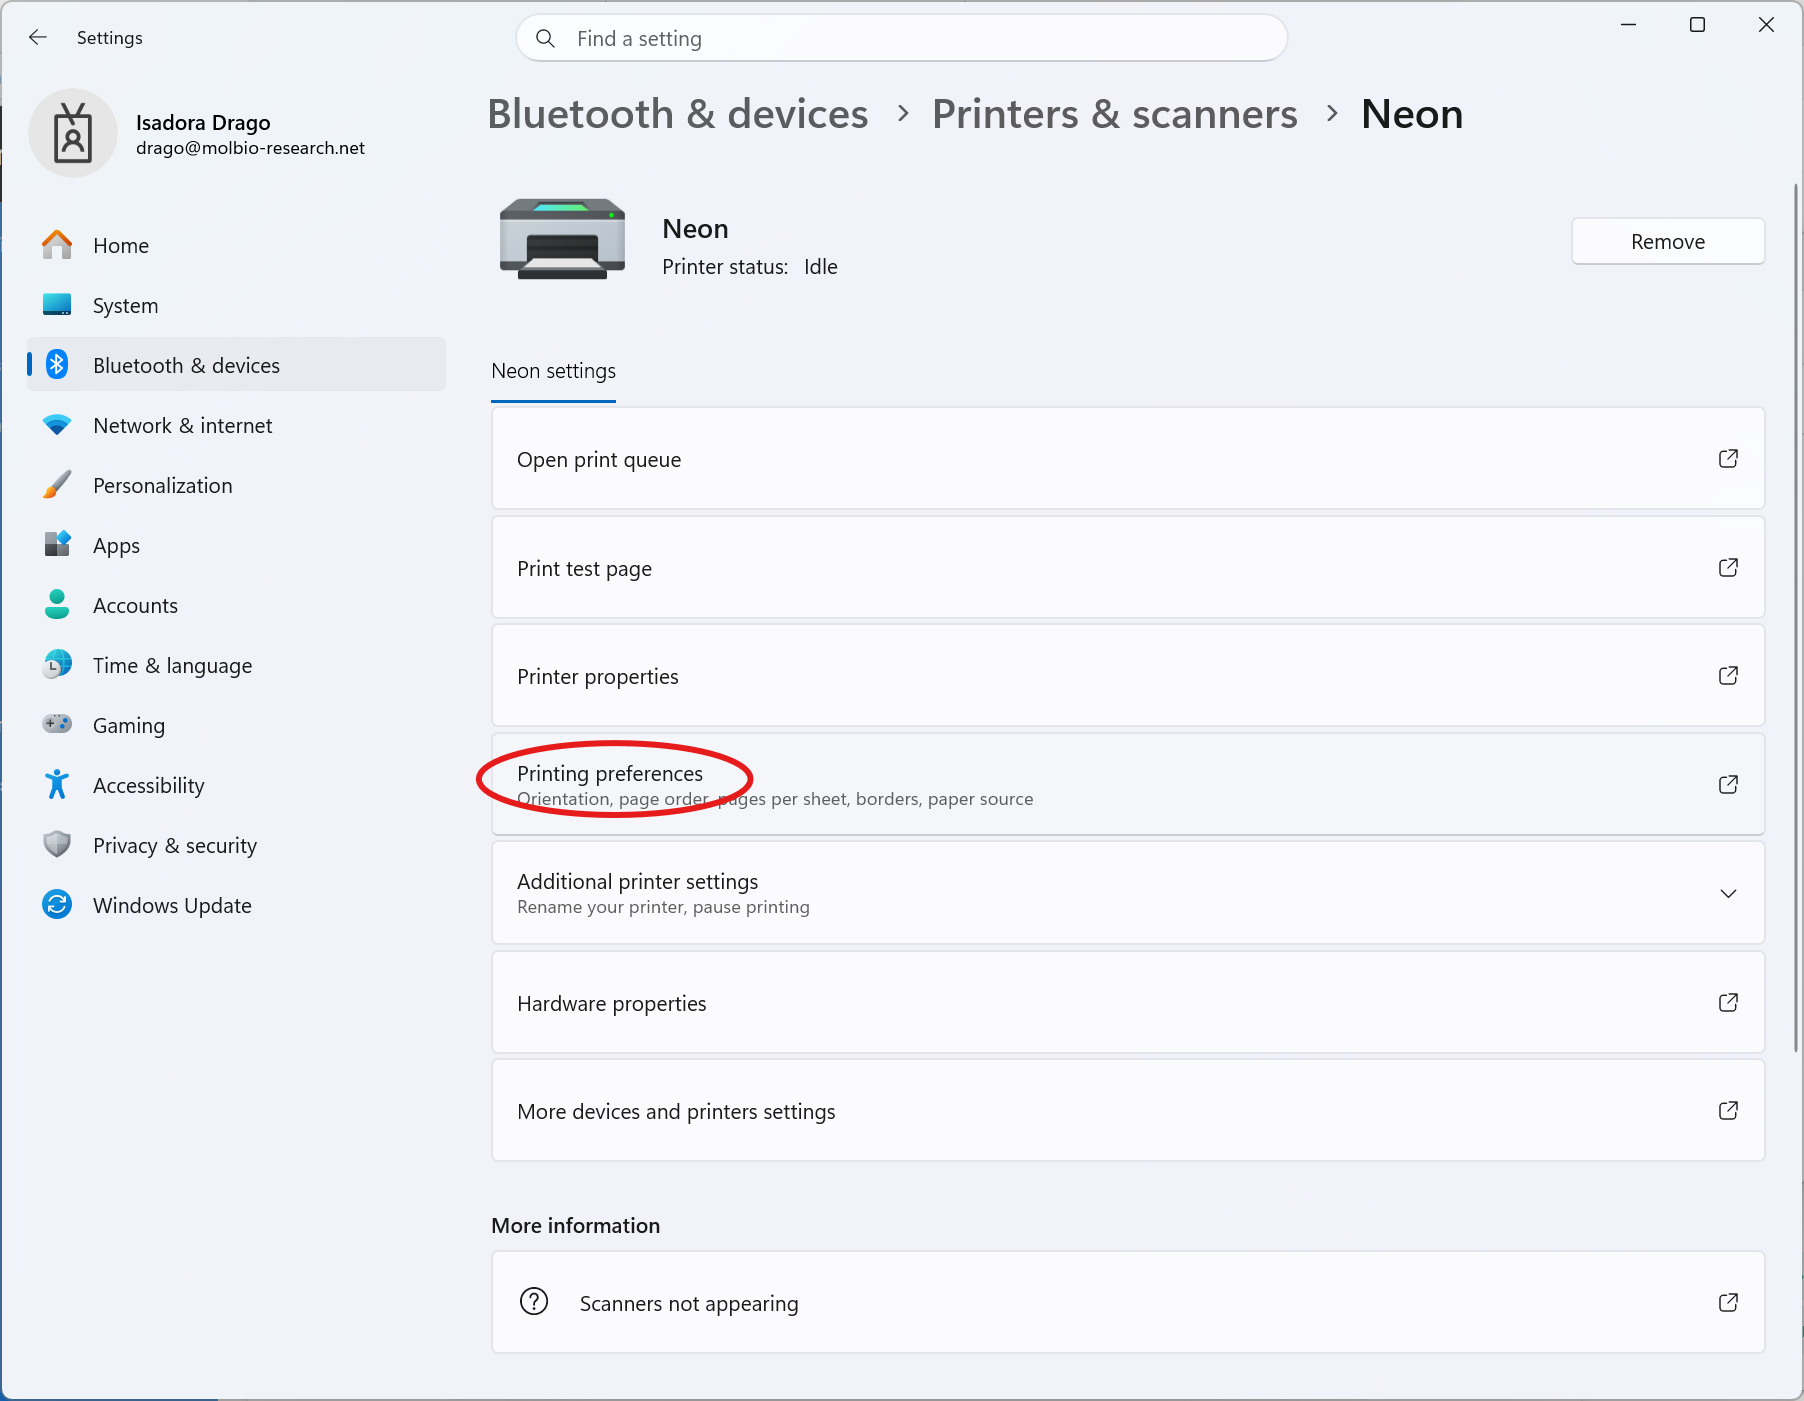
Task: Open Gaming settings category
Action: click(x=236, y=725)
